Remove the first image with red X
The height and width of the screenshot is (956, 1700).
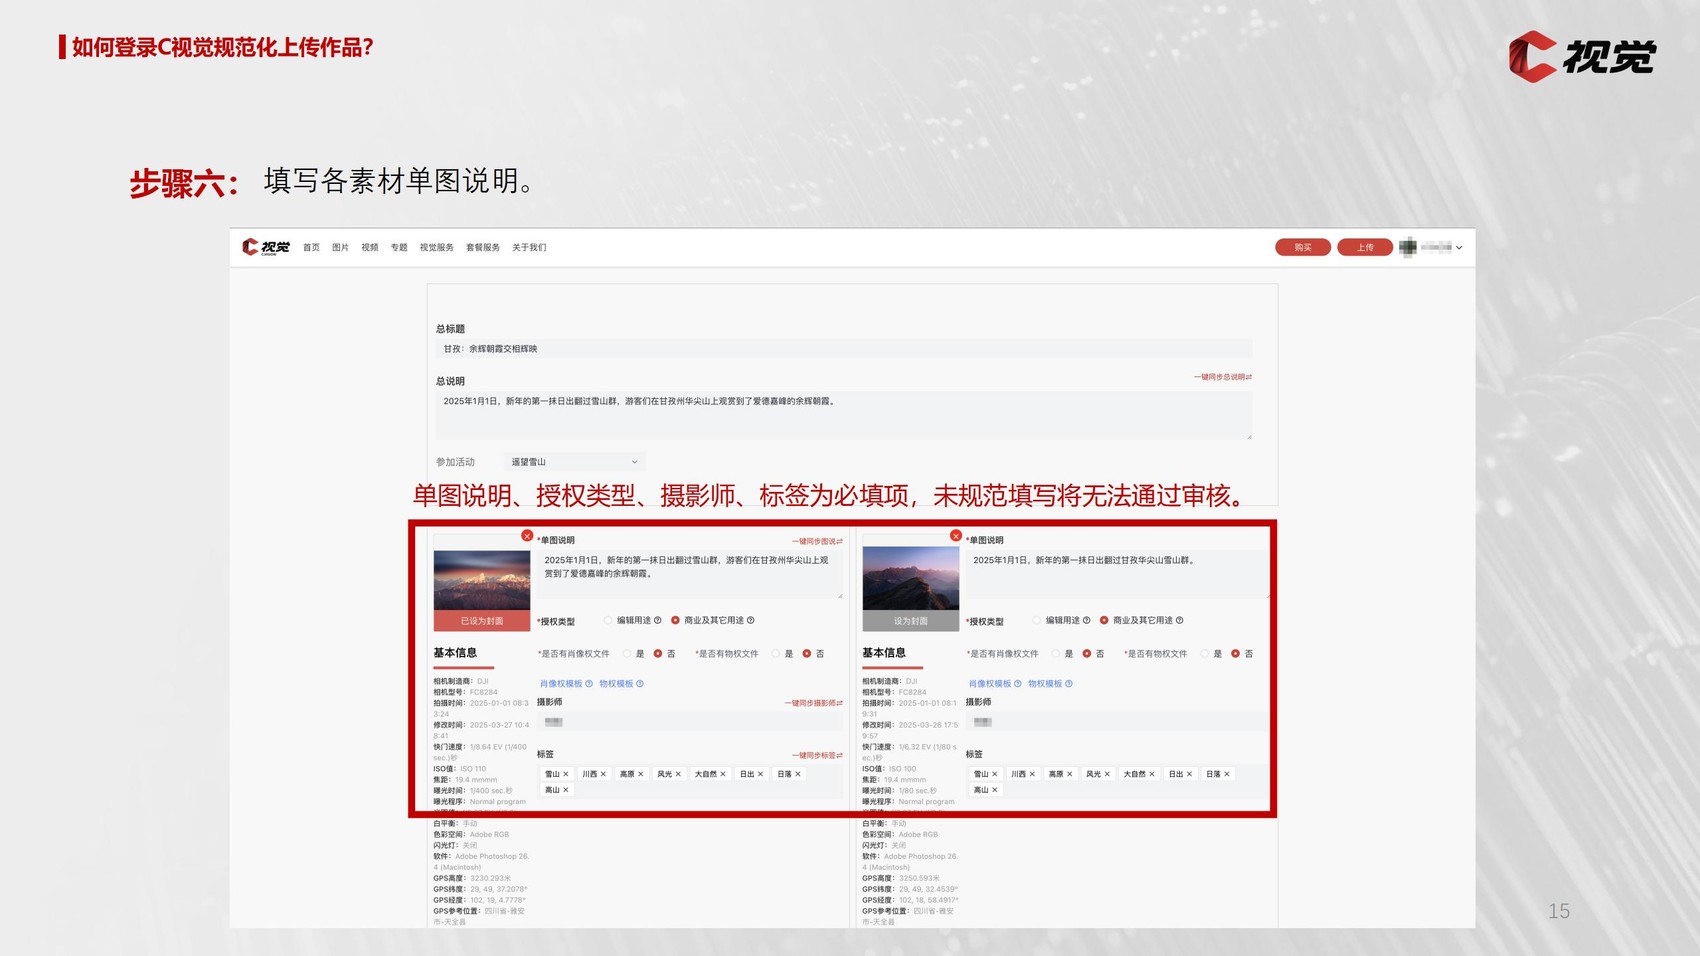click(527, 536)
